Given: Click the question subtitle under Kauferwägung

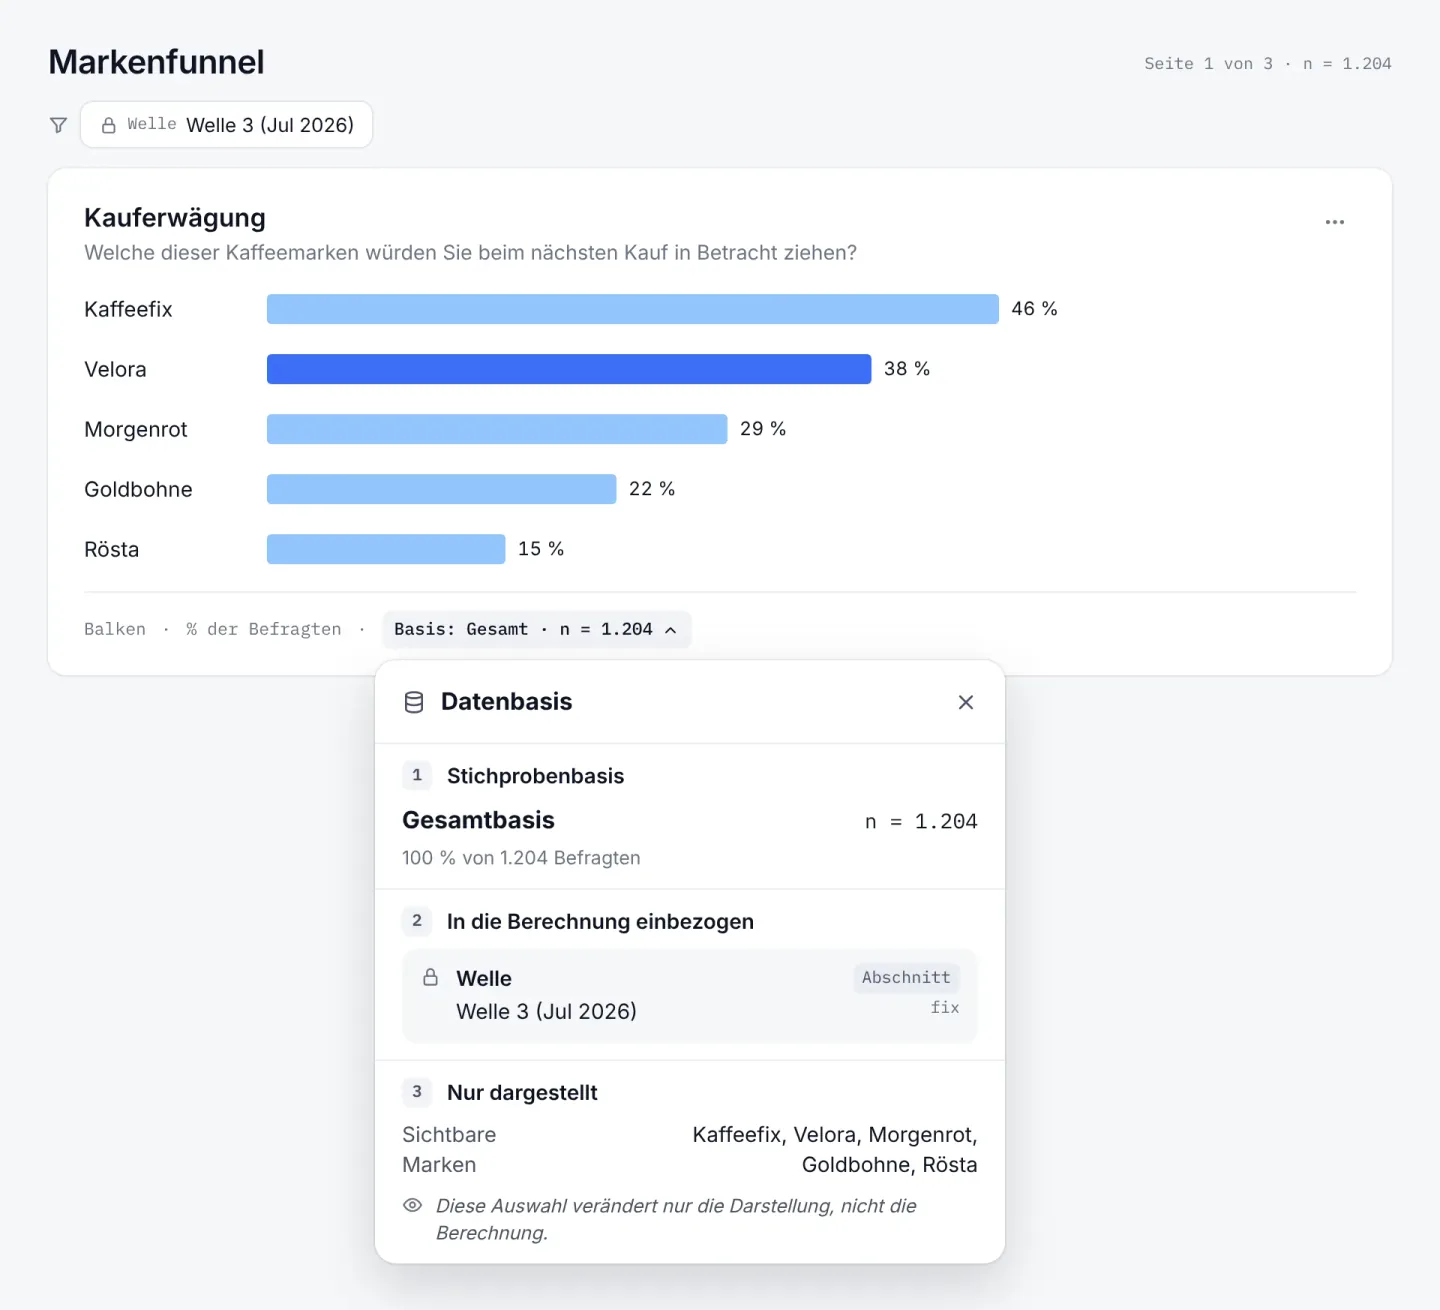Looking at the screenshot, I should [470, 253].
